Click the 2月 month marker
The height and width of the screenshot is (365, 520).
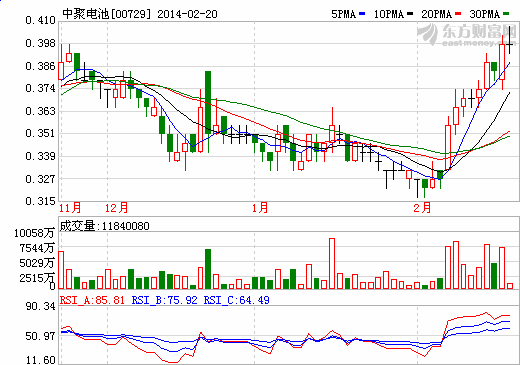pyautogui.click(x=422, y=208)
